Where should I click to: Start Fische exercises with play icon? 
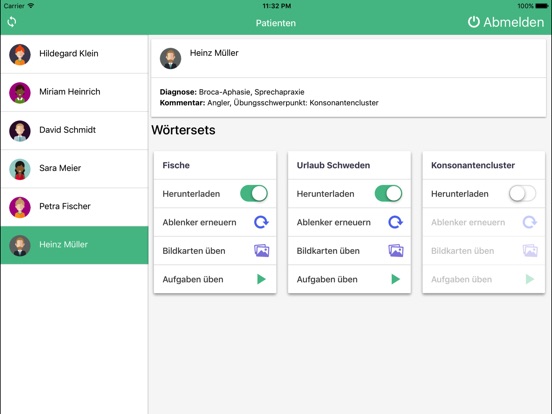tap(261, 279)
